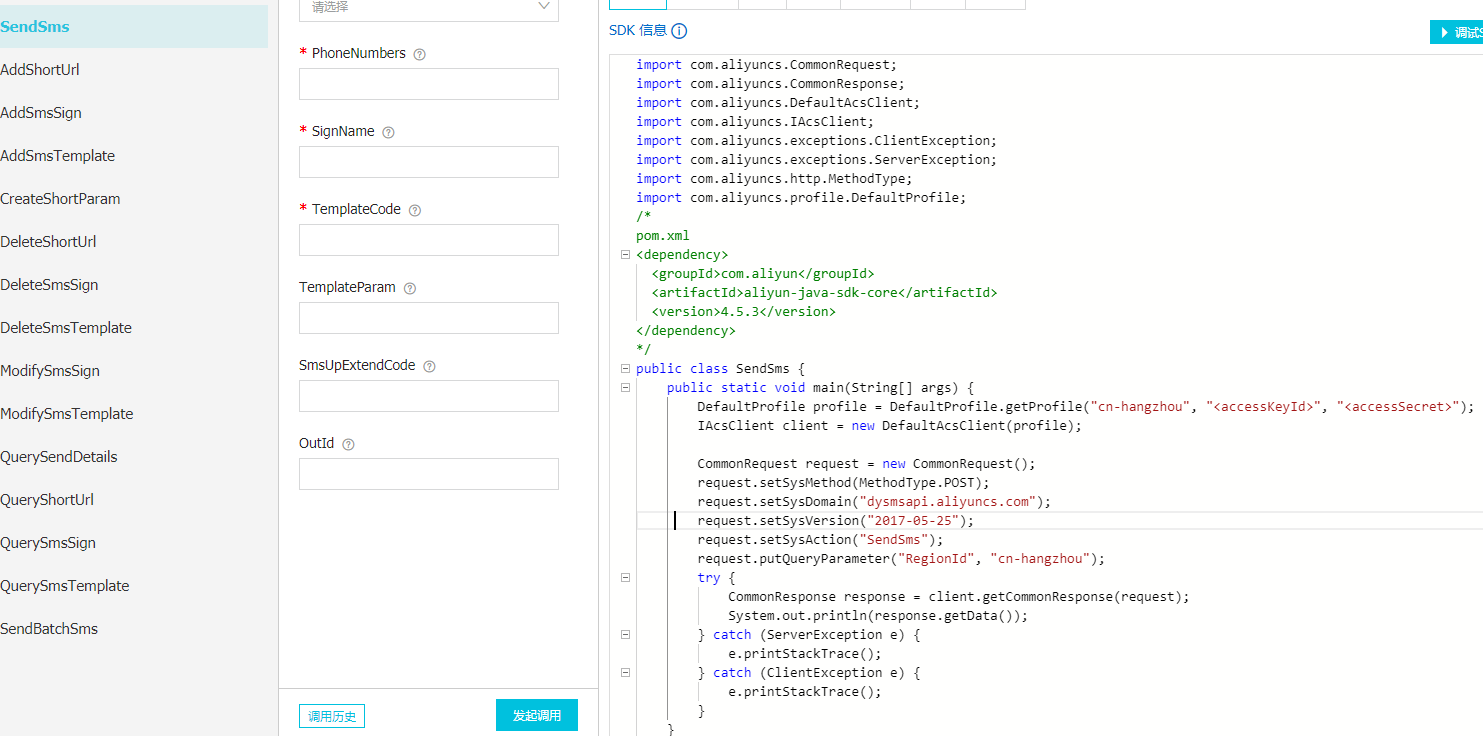
Task: Open the 请选择 dropdown
Action: point(429,8)
